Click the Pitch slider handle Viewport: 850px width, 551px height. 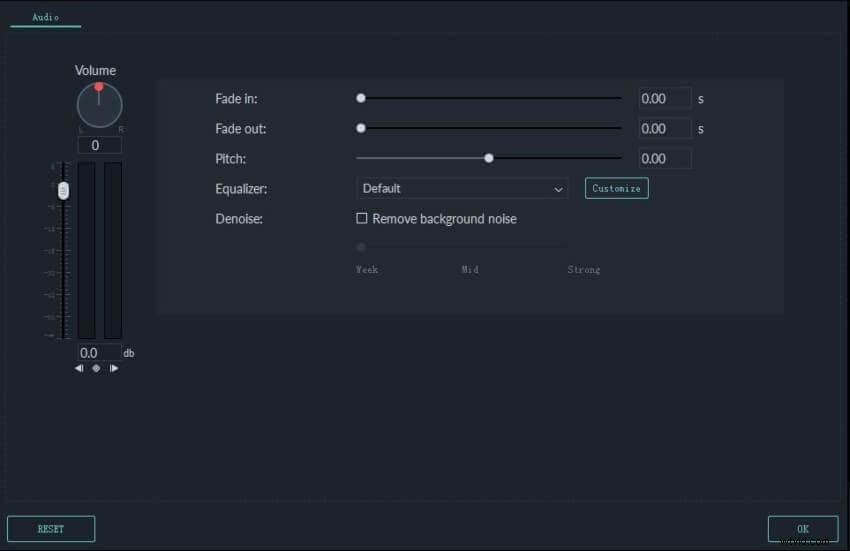click(x=489, y=158)
